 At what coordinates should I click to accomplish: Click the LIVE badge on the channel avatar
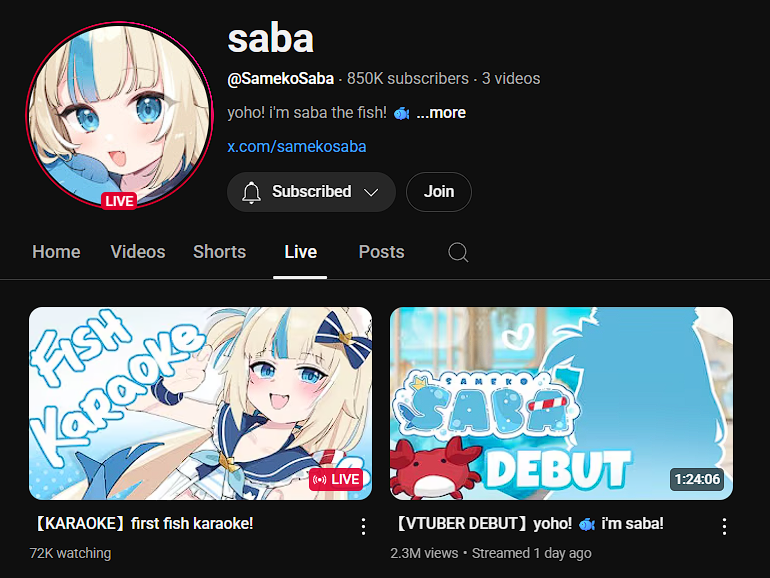tap(119, 201)
